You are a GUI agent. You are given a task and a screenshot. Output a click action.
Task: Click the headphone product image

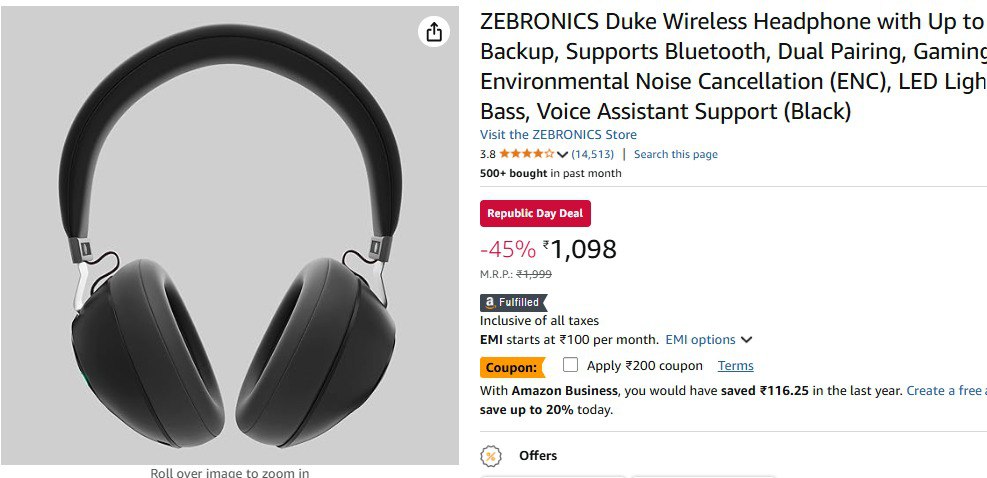point(229,237)
